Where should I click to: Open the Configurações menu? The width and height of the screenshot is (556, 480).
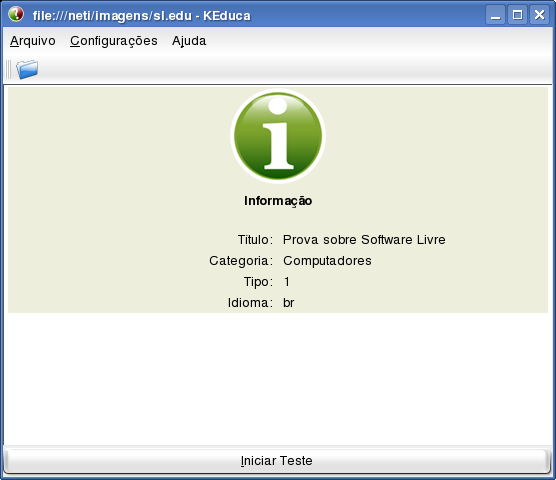pyautogui.click(x=113, y=41)
